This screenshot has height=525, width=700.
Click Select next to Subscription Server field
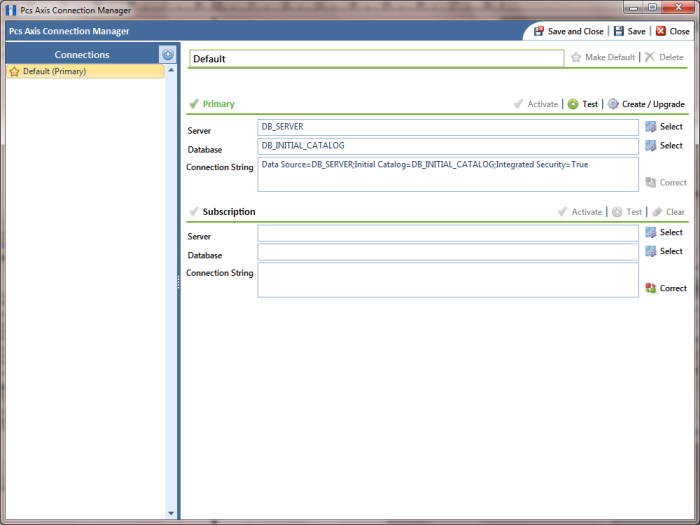click(x=664, y=233)
